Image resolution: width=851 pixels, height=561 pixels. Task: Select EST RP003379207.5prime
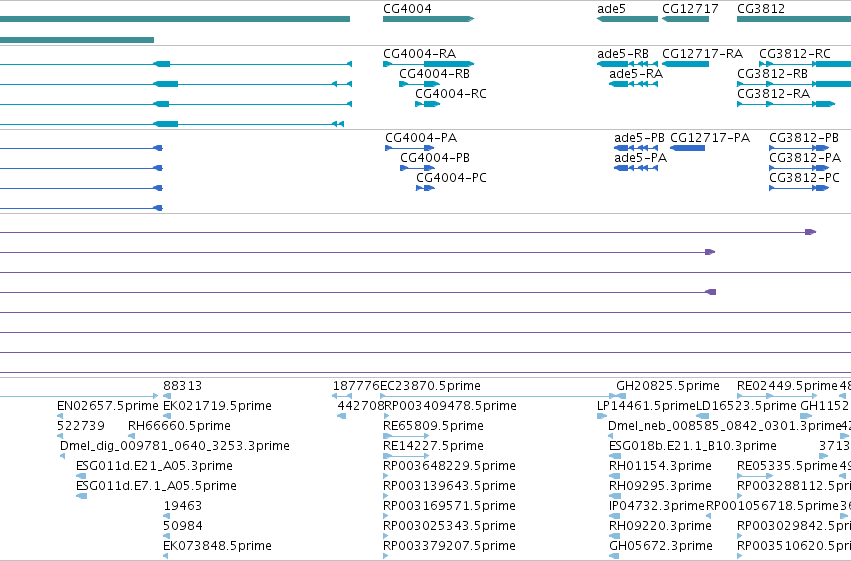pyautogui.click(x=386, y=556)
